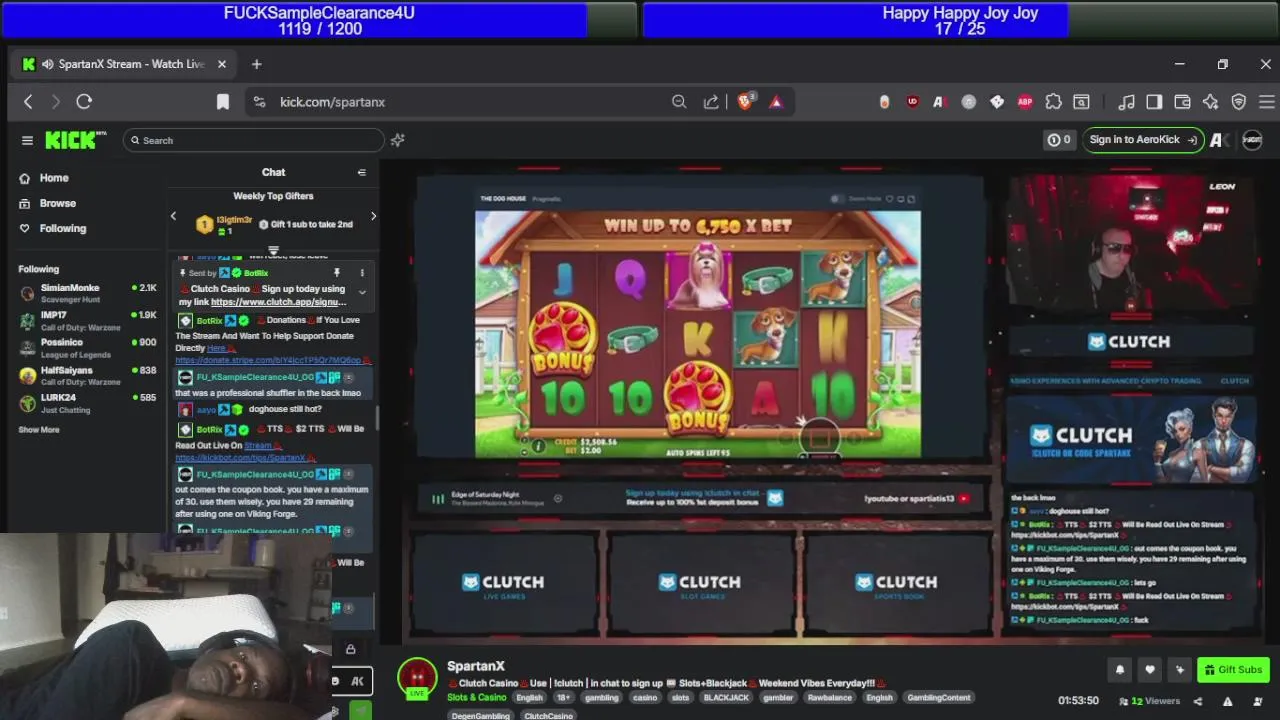
Task: Share the page using the share icon
Action: [x=711, y=101]
